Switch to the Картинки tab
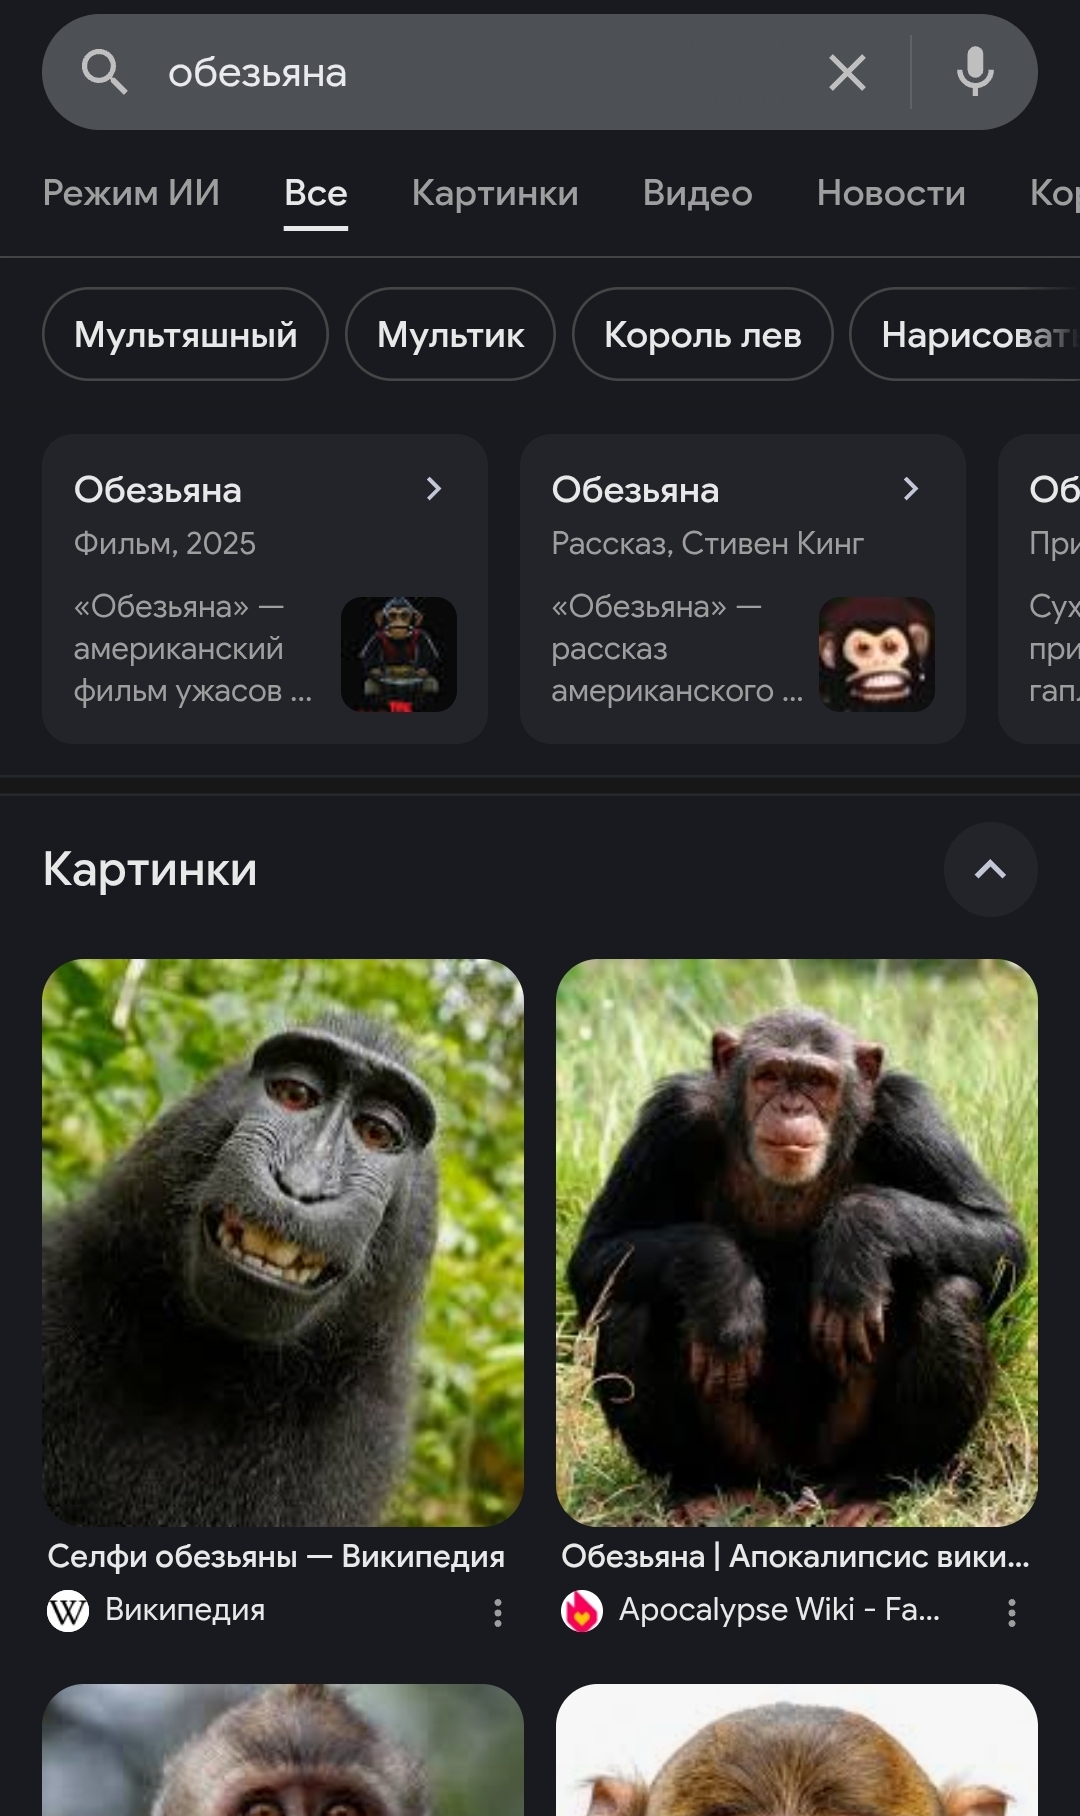 coord(495,193)
